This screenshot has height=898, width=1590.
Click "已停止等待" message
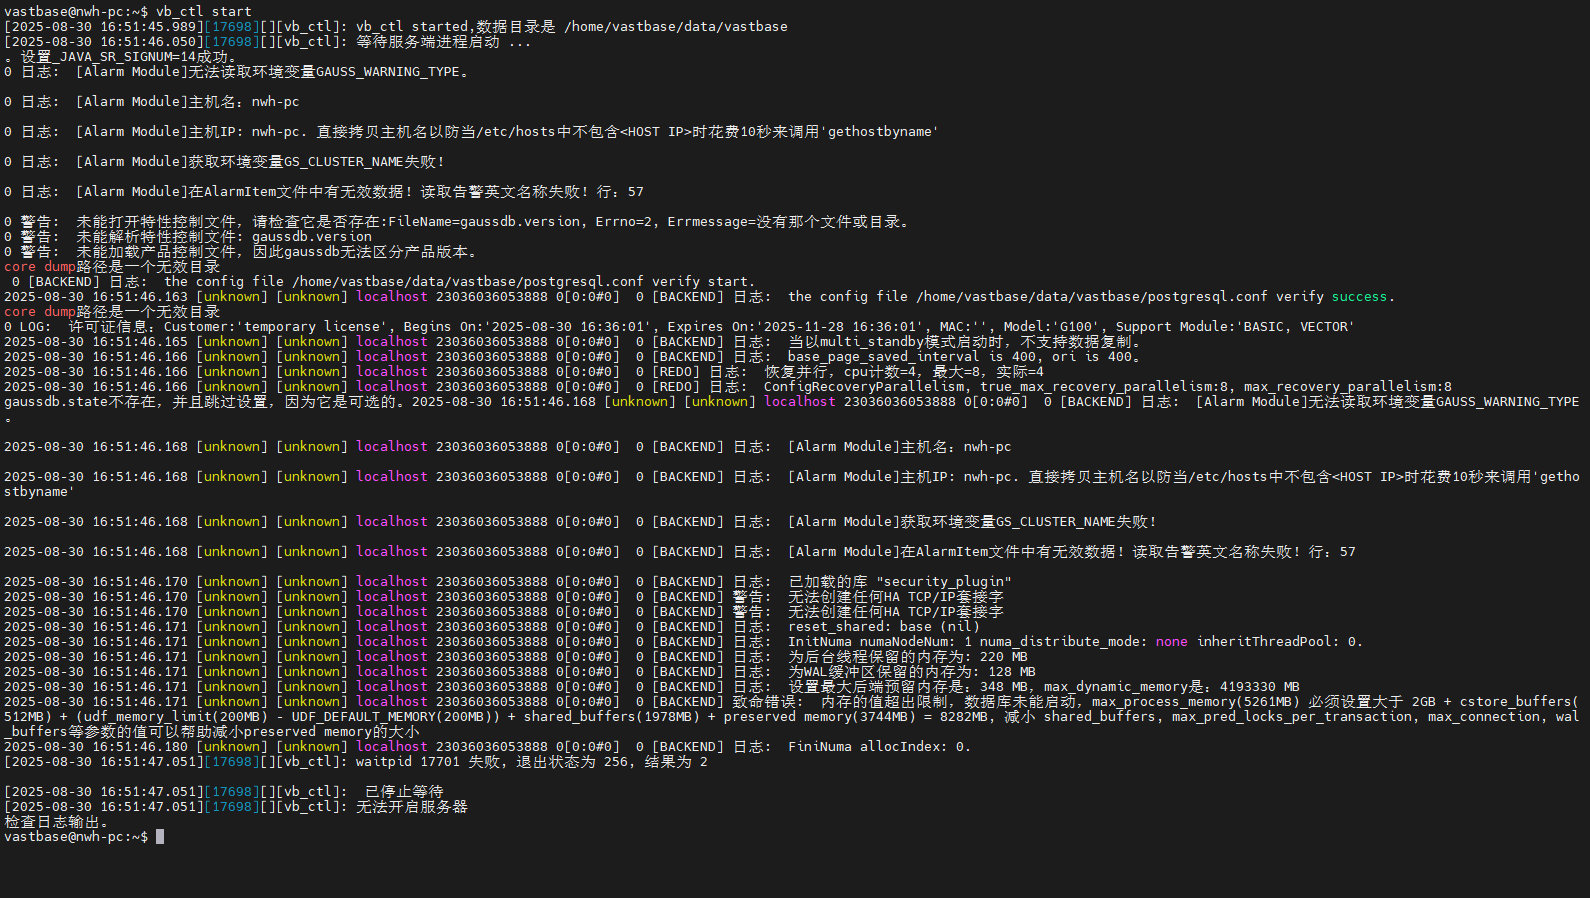[404, 792]
